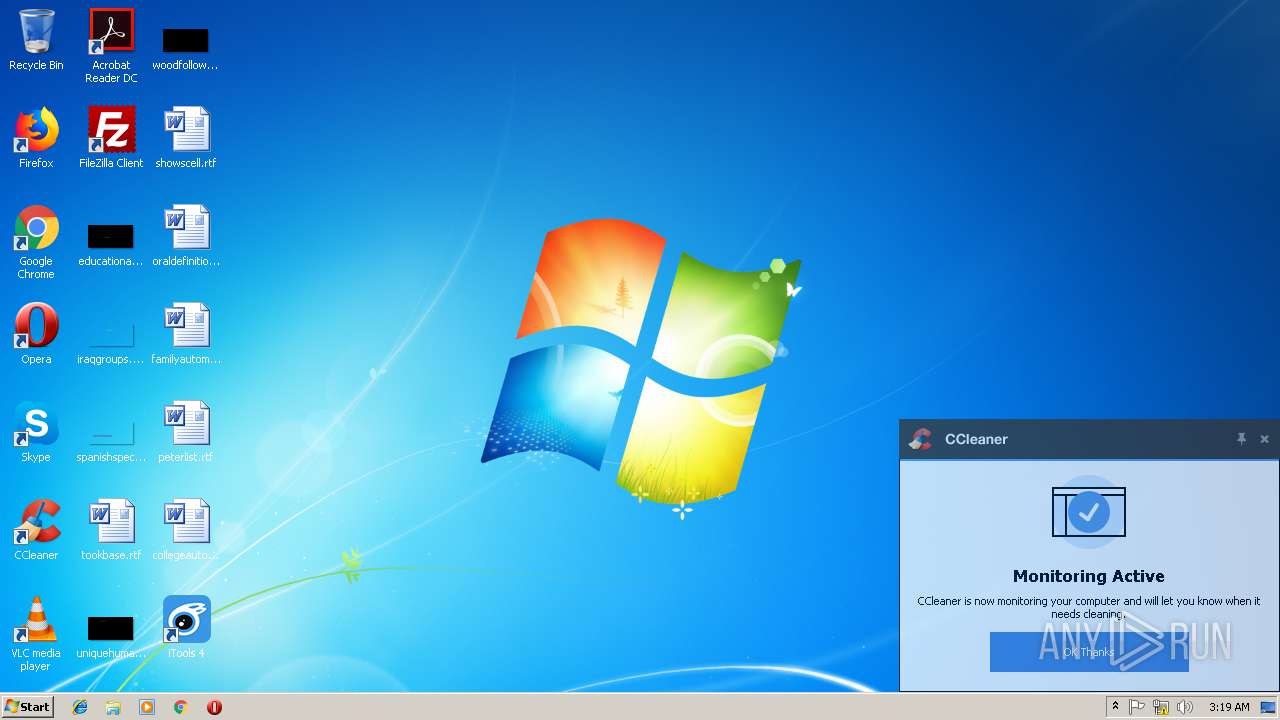Screen dimensions: 1280x720
Task: Select the educationa... desktop file
Action: [111, 244]
